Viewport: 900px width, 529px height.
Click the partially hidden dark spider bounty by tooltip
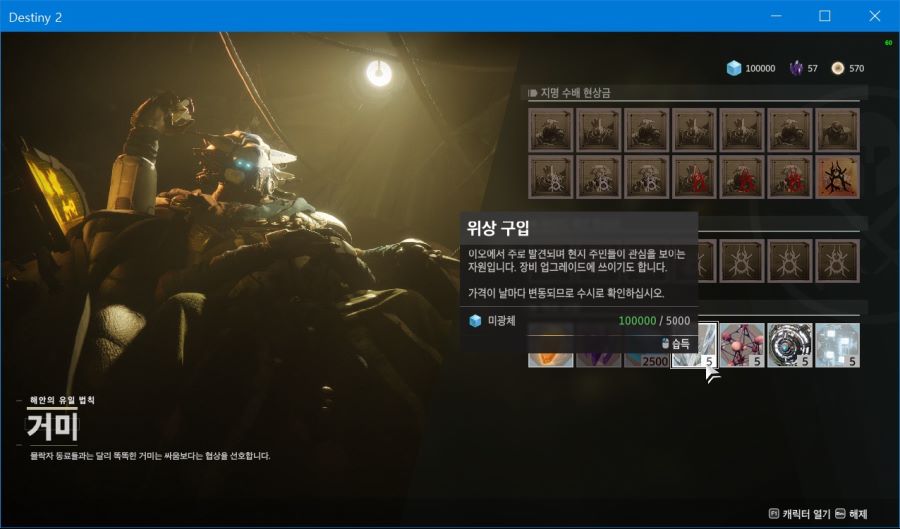[x=707, y=261]
